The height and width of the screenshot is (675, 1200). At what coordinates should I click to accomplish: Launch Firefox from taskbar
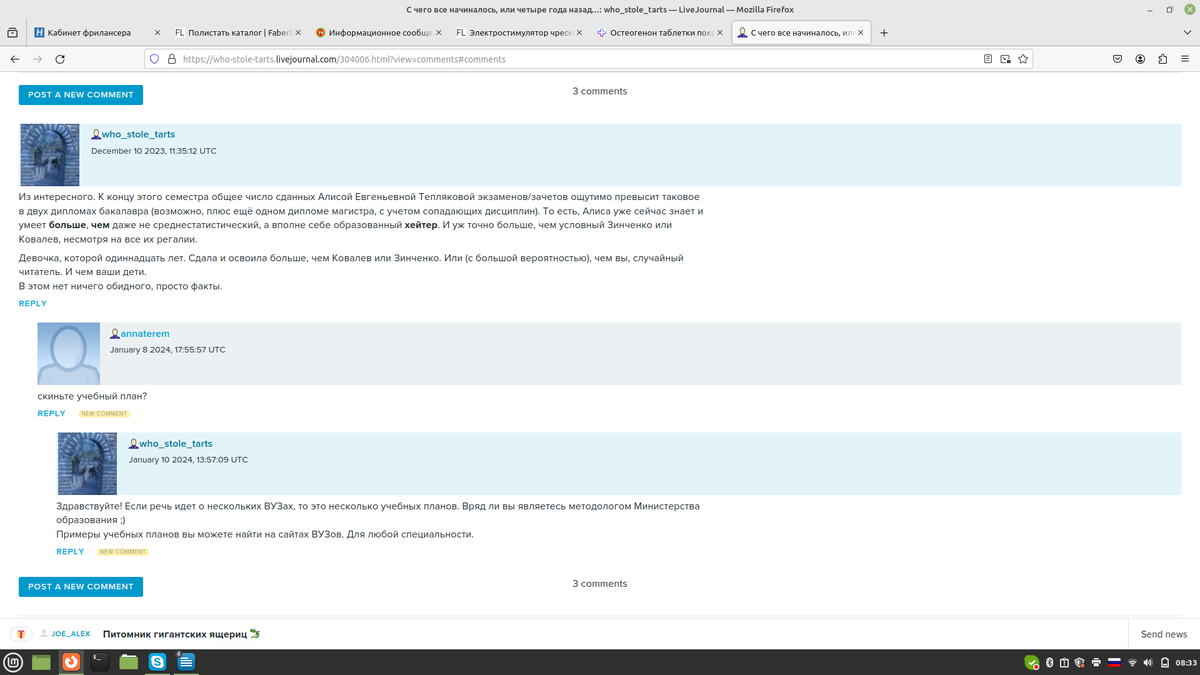coord(70,662)
